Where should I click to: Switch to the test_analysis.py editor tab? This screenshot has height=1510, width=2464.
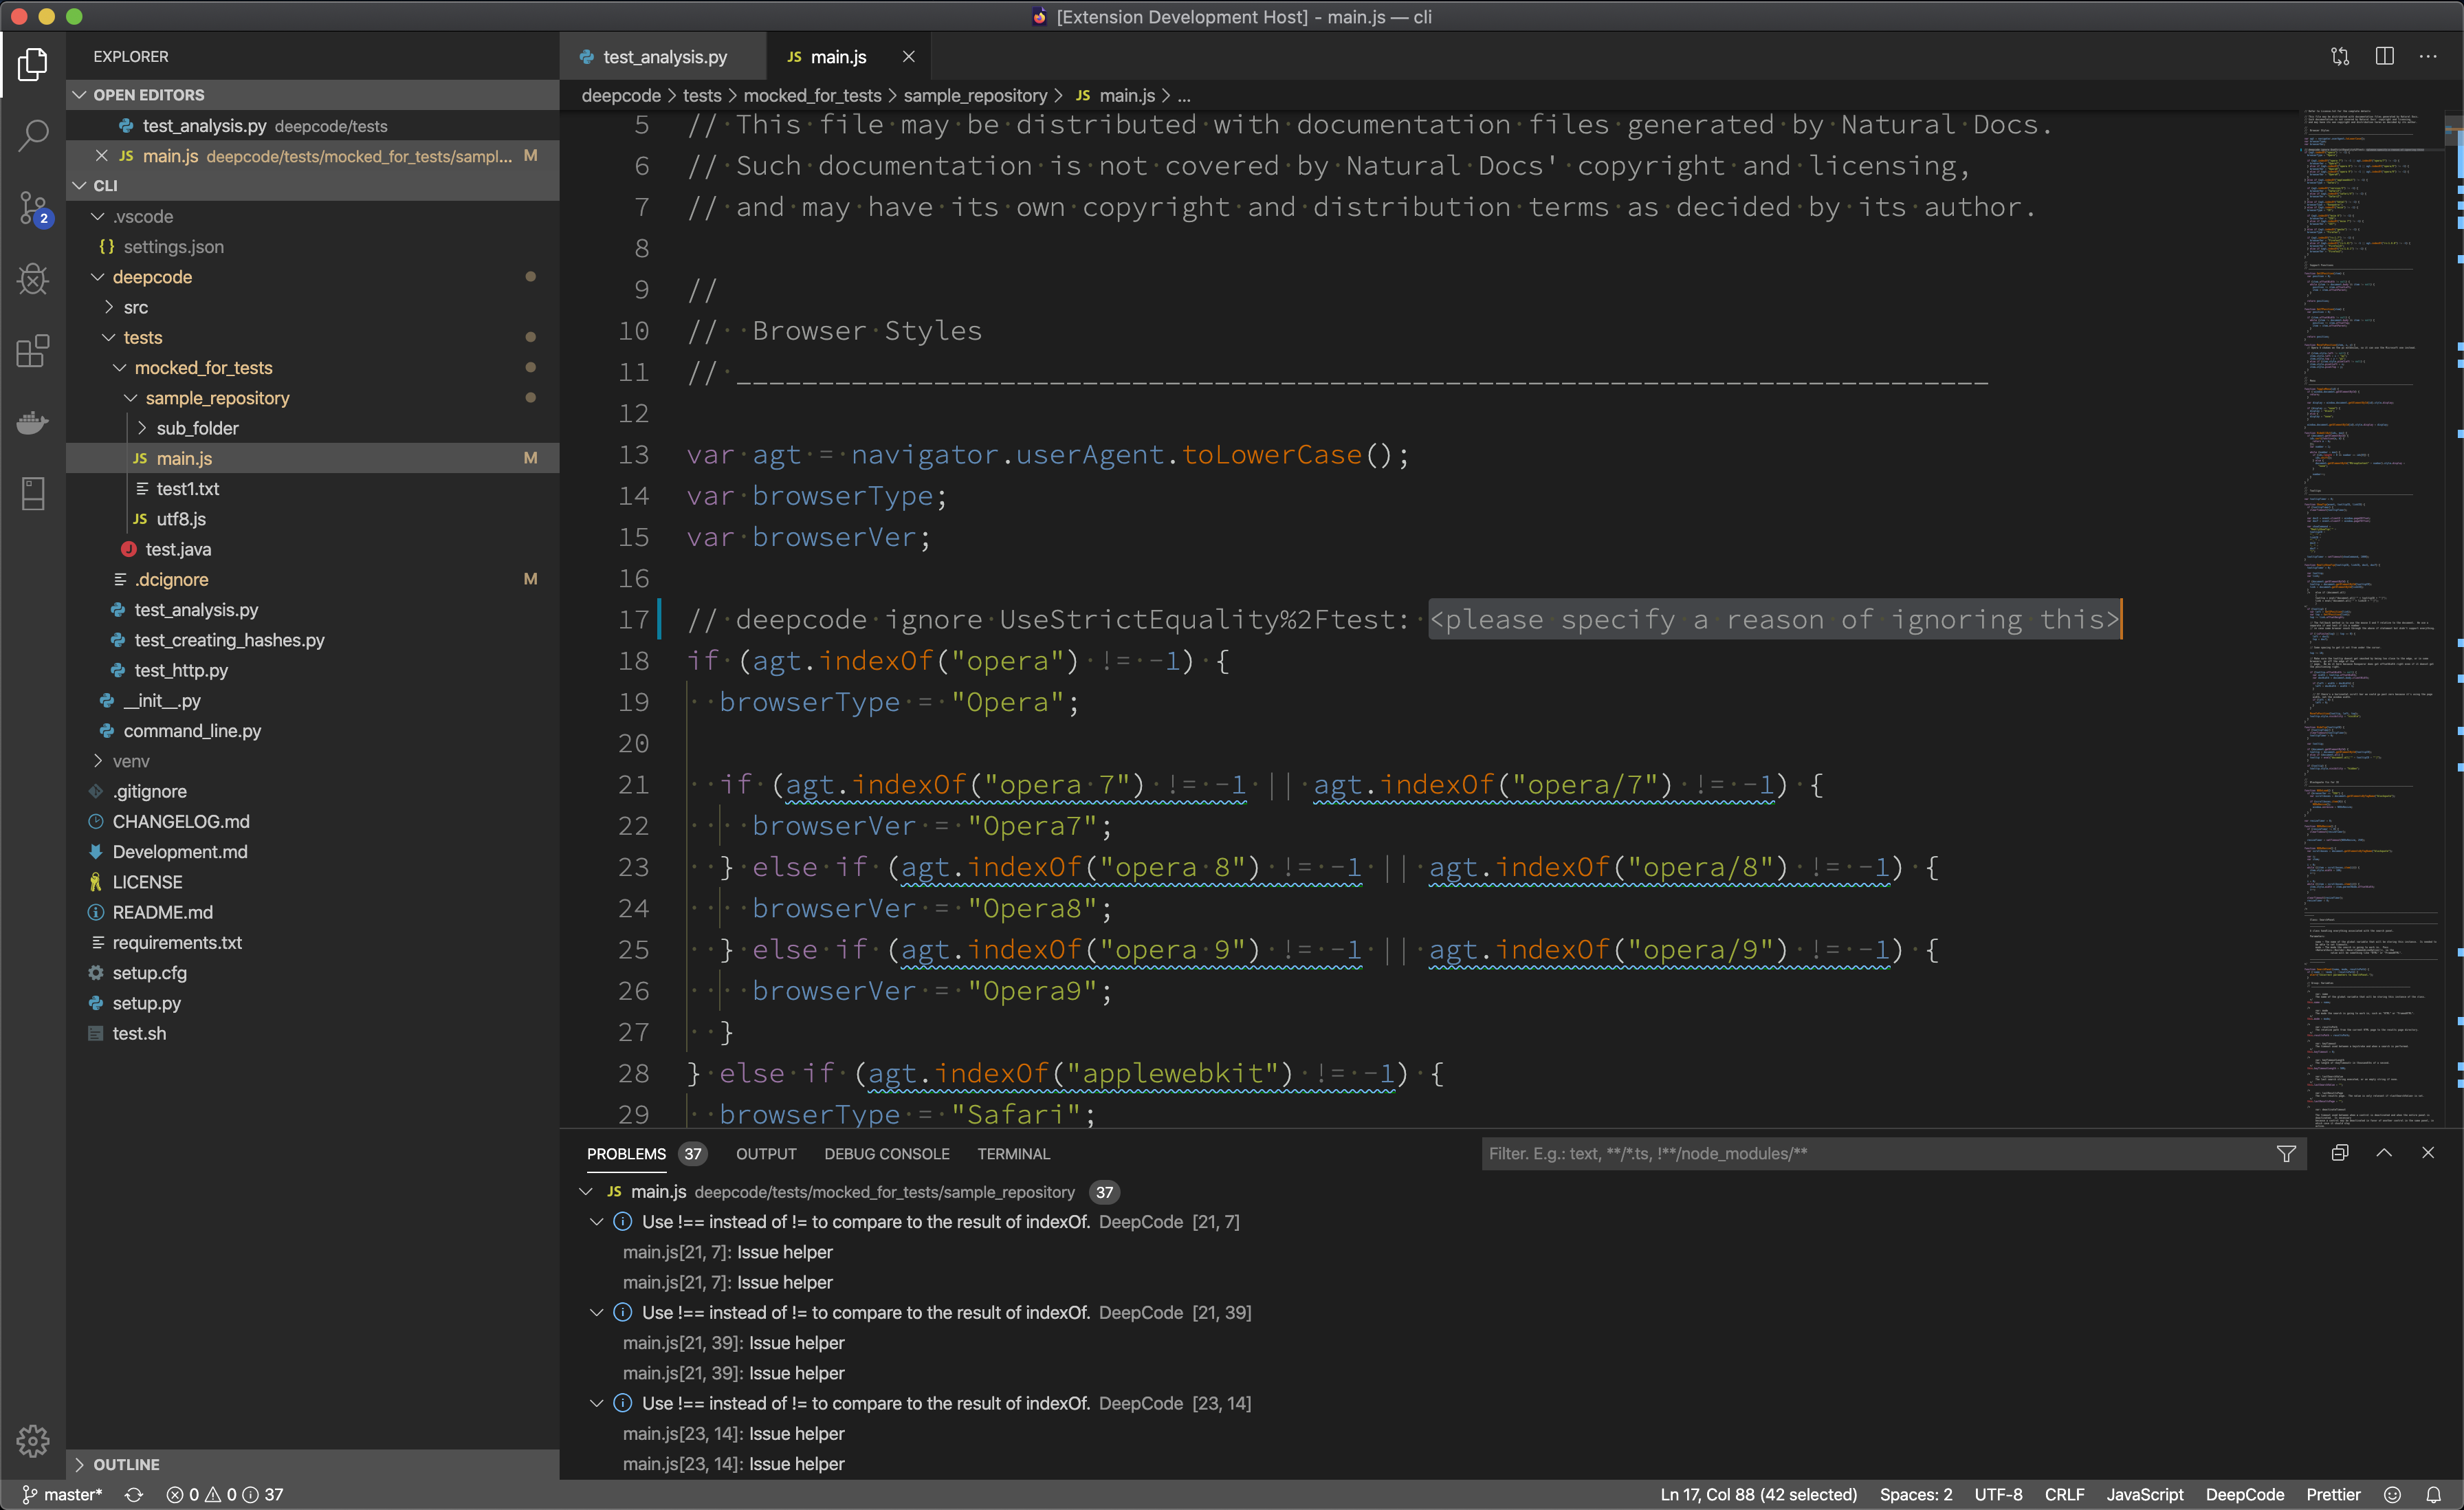click(664, 57)
